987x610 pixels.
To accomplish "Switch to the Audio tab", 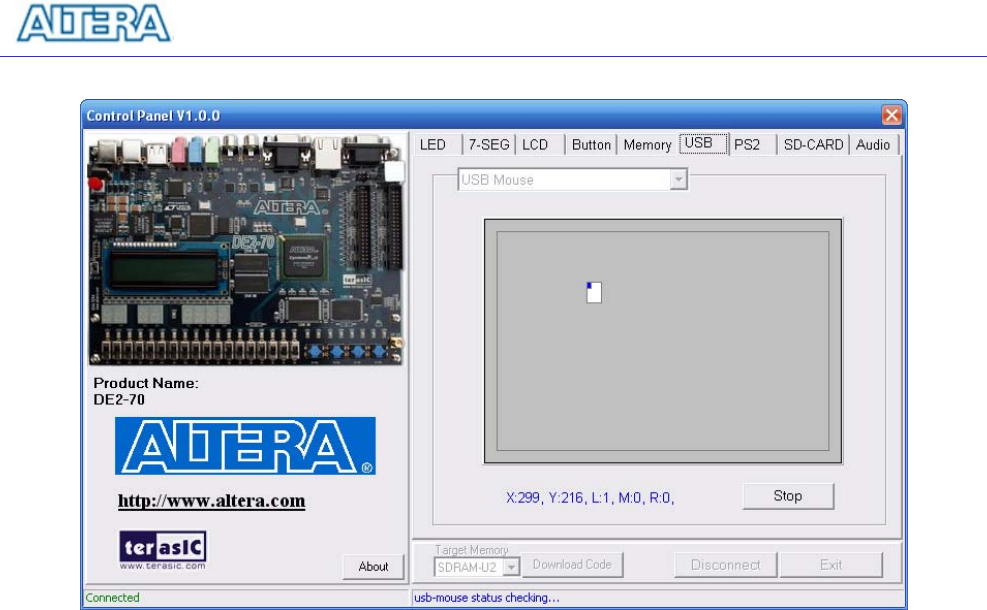I will click(874, 145).
